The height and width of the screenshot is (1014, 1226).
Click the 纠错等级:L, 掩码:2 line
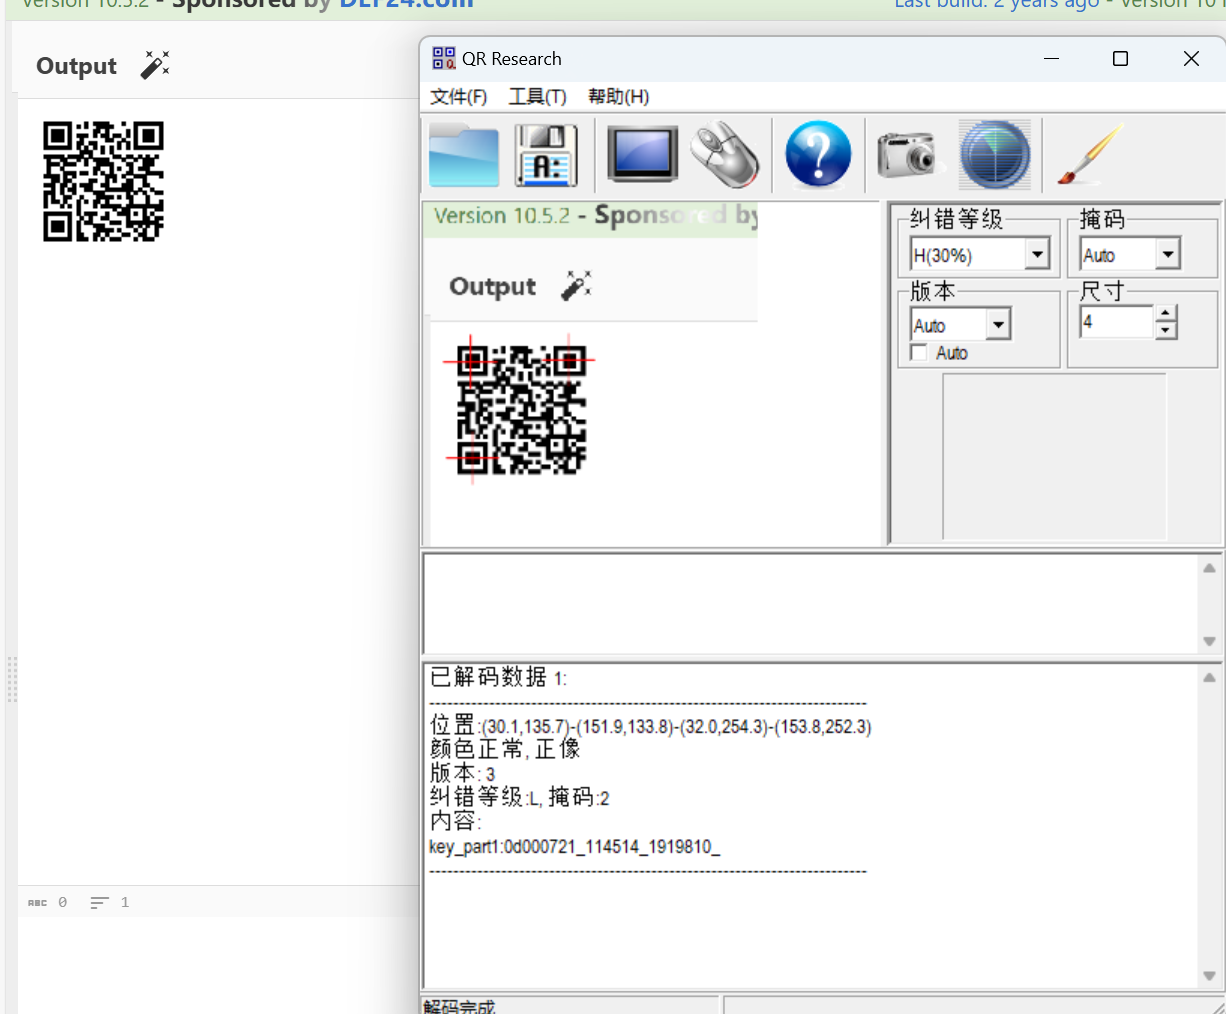tap(519, 797)
